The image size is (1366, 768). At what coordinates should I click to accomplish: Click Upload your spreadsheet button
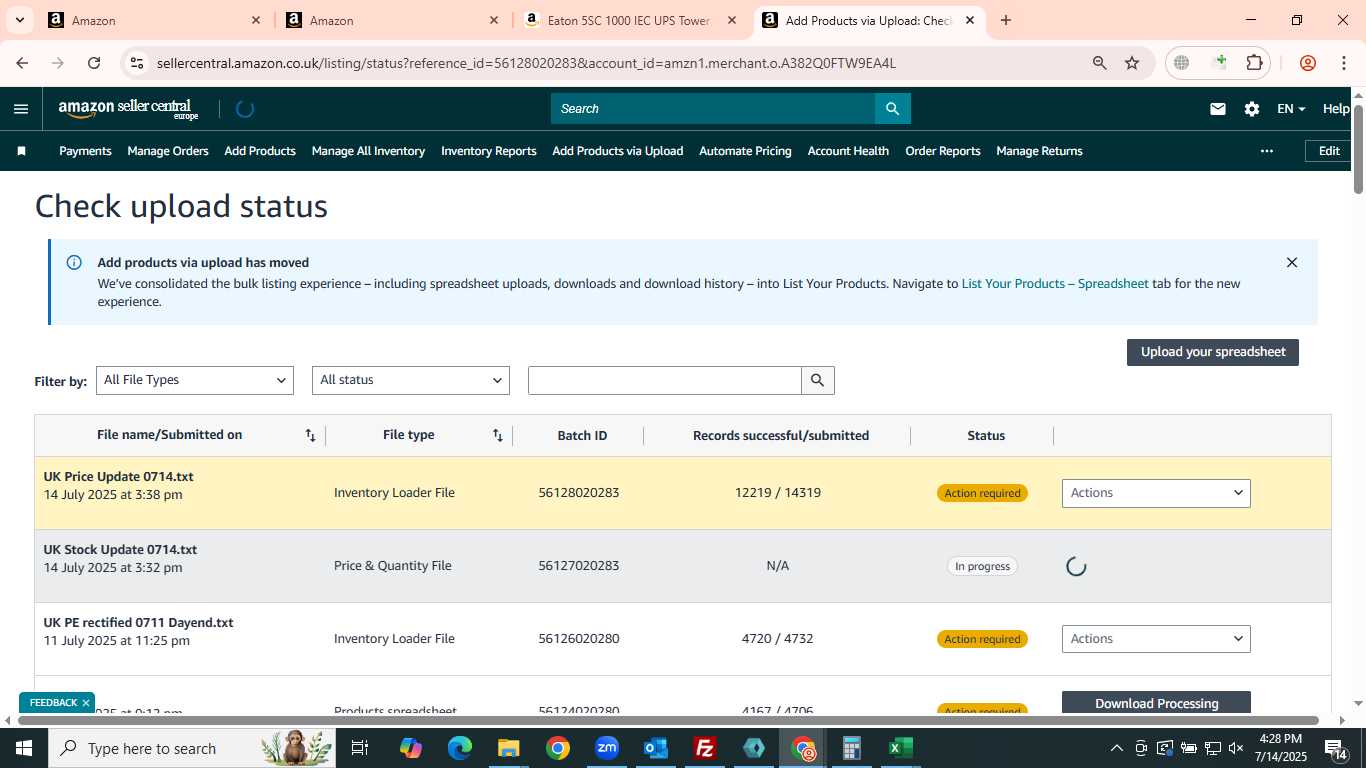1213,352
